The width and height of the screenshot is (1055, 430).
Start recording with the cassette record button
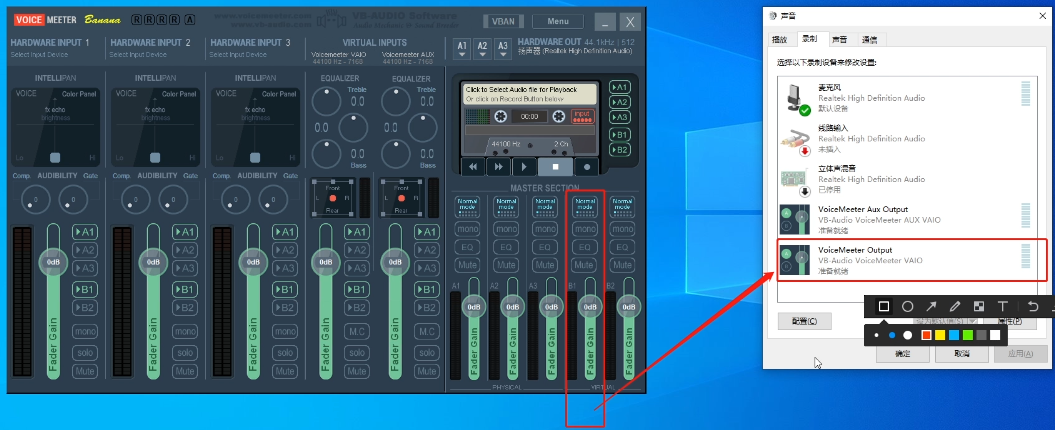587,166
